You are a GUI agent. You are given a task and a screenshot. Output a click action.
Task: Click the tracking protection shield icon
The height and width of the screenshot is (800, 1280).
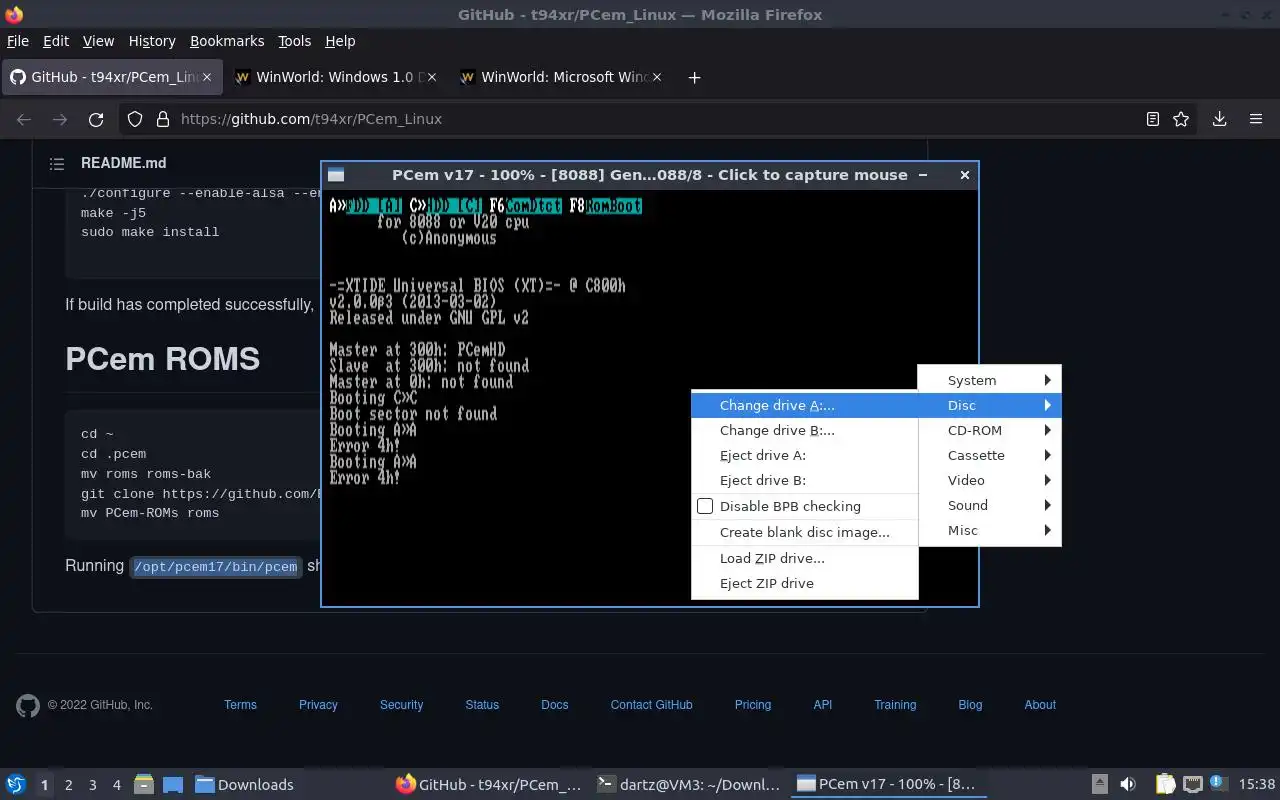135,119
